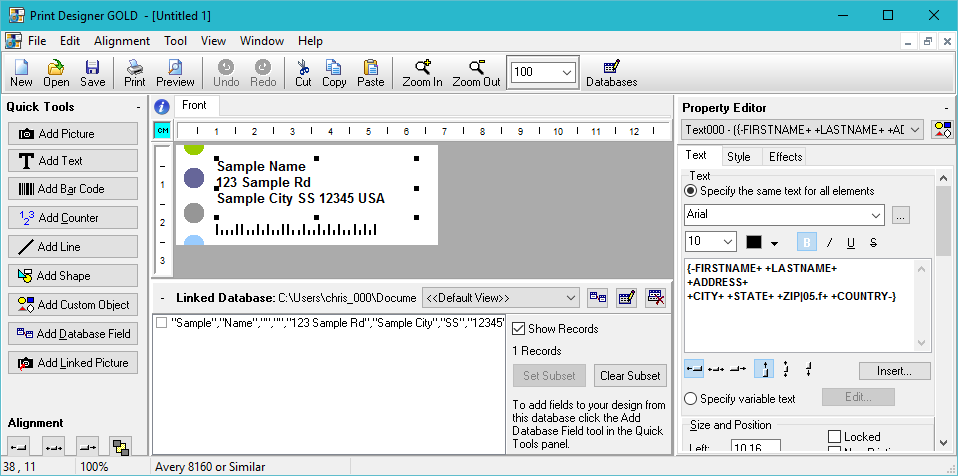Image resolution: width=958 pixels, height=476 pixels.
Task: Set top vertical text alignment
Action: coord(764,368)
